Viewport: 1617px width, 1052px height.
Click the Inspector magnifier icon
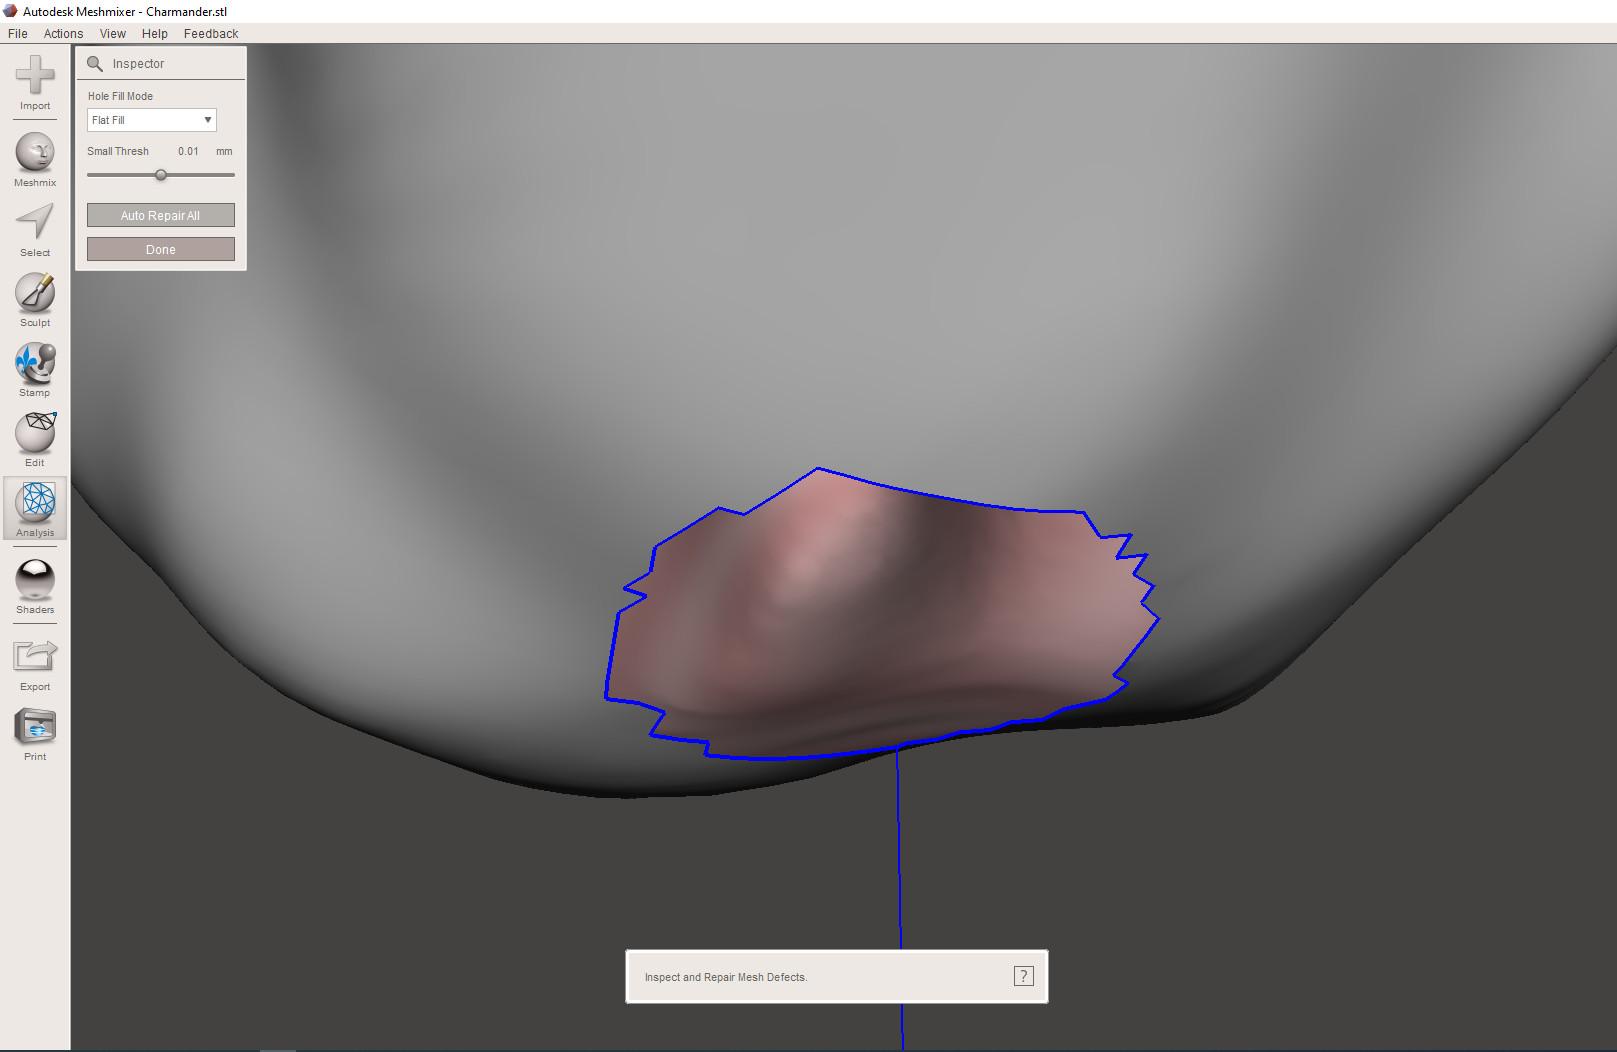95,64
